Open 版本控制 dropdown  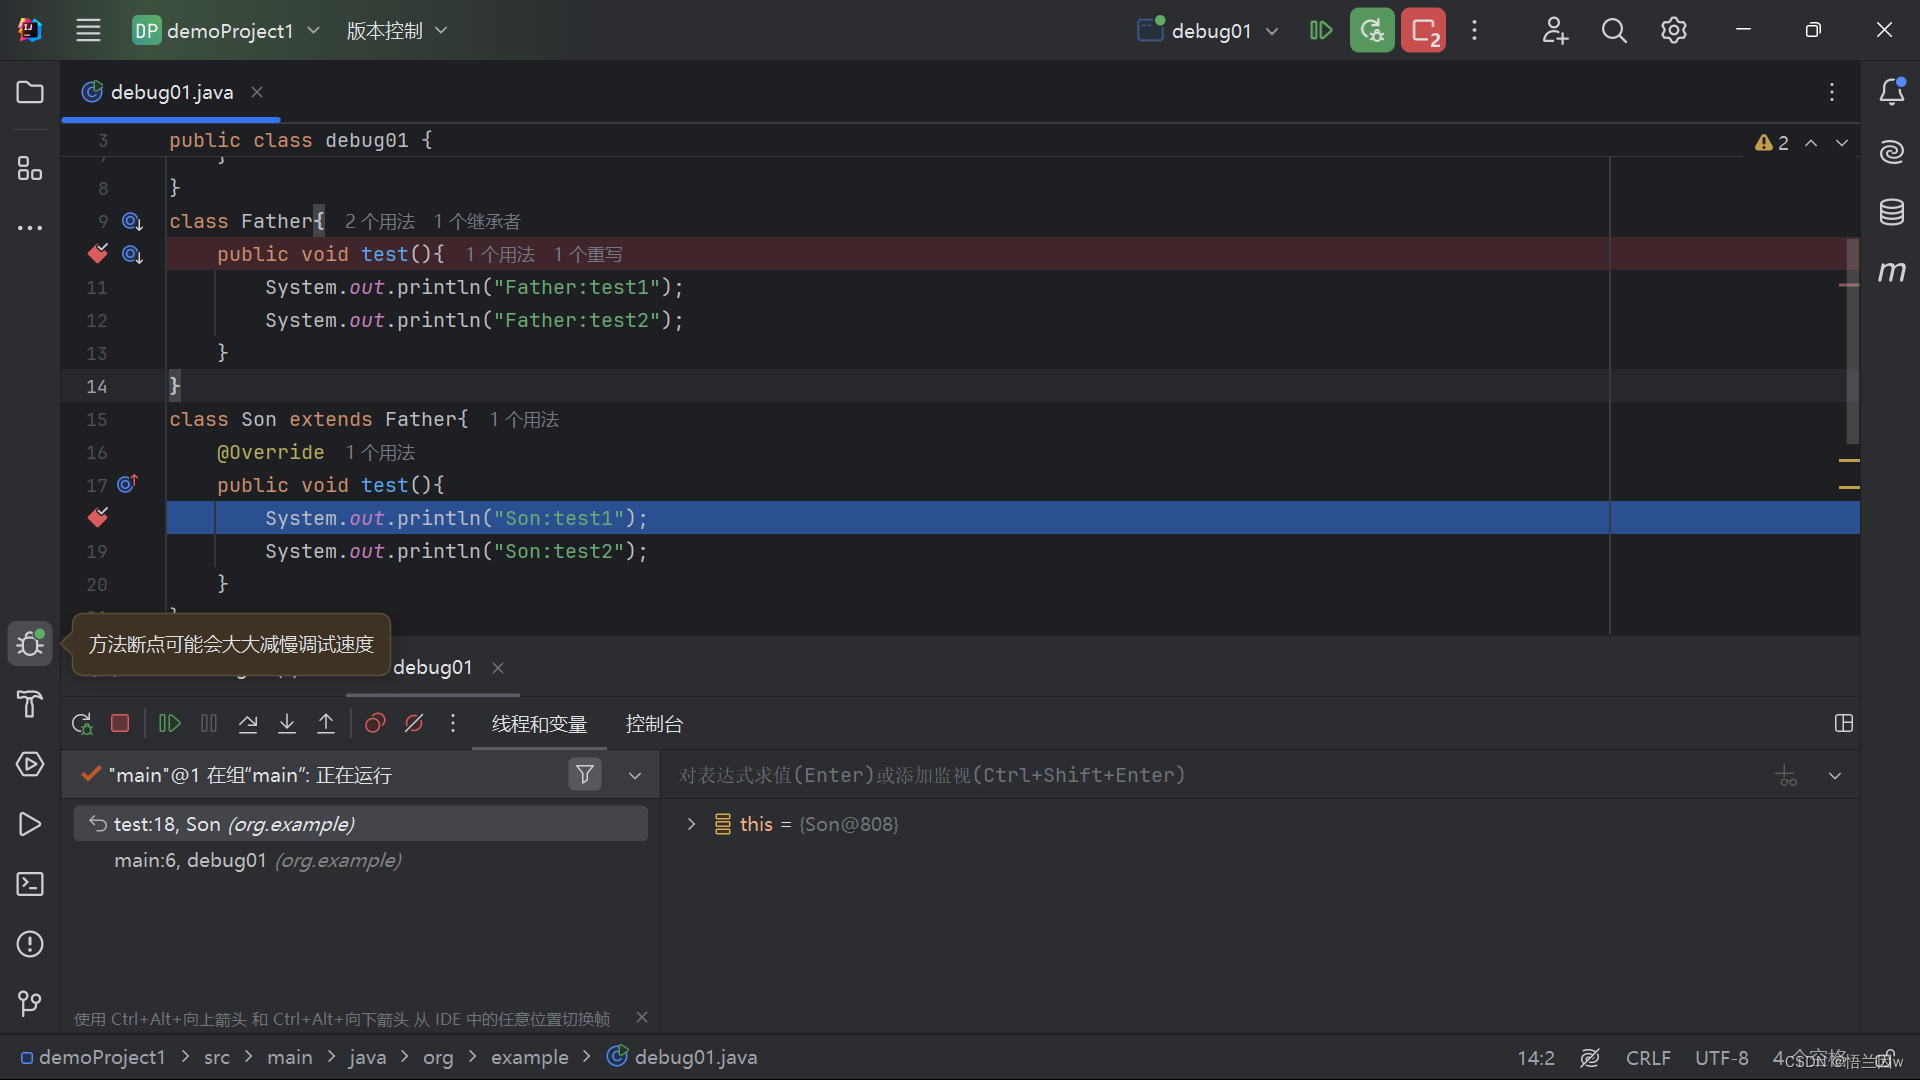(x=397, y=30)
